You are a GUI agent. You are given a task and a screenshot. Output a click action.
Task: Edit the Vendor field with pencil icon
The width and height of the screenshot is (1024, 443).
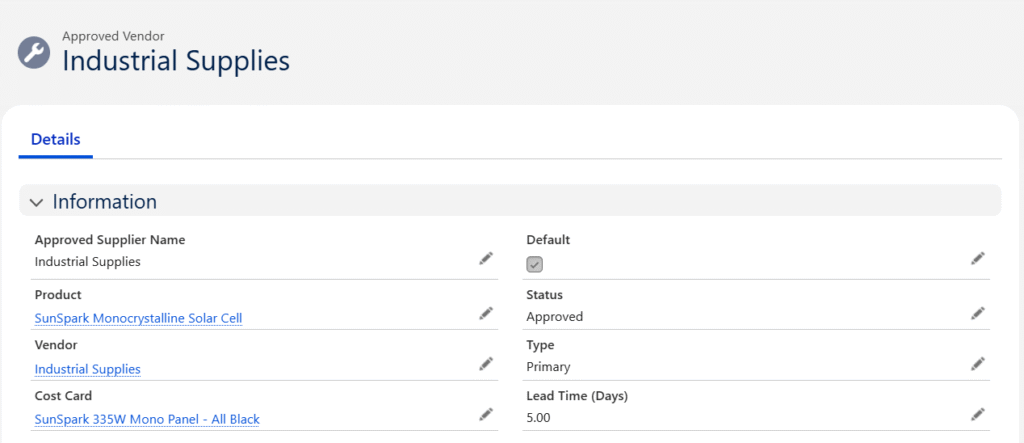click(486, 364)
